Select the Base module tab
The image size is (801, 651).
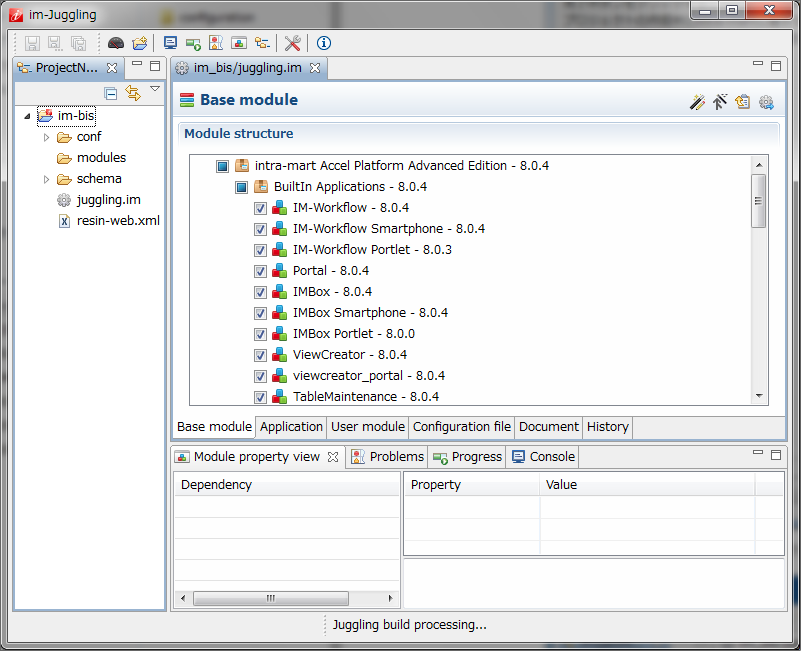[x=215, y=427]
